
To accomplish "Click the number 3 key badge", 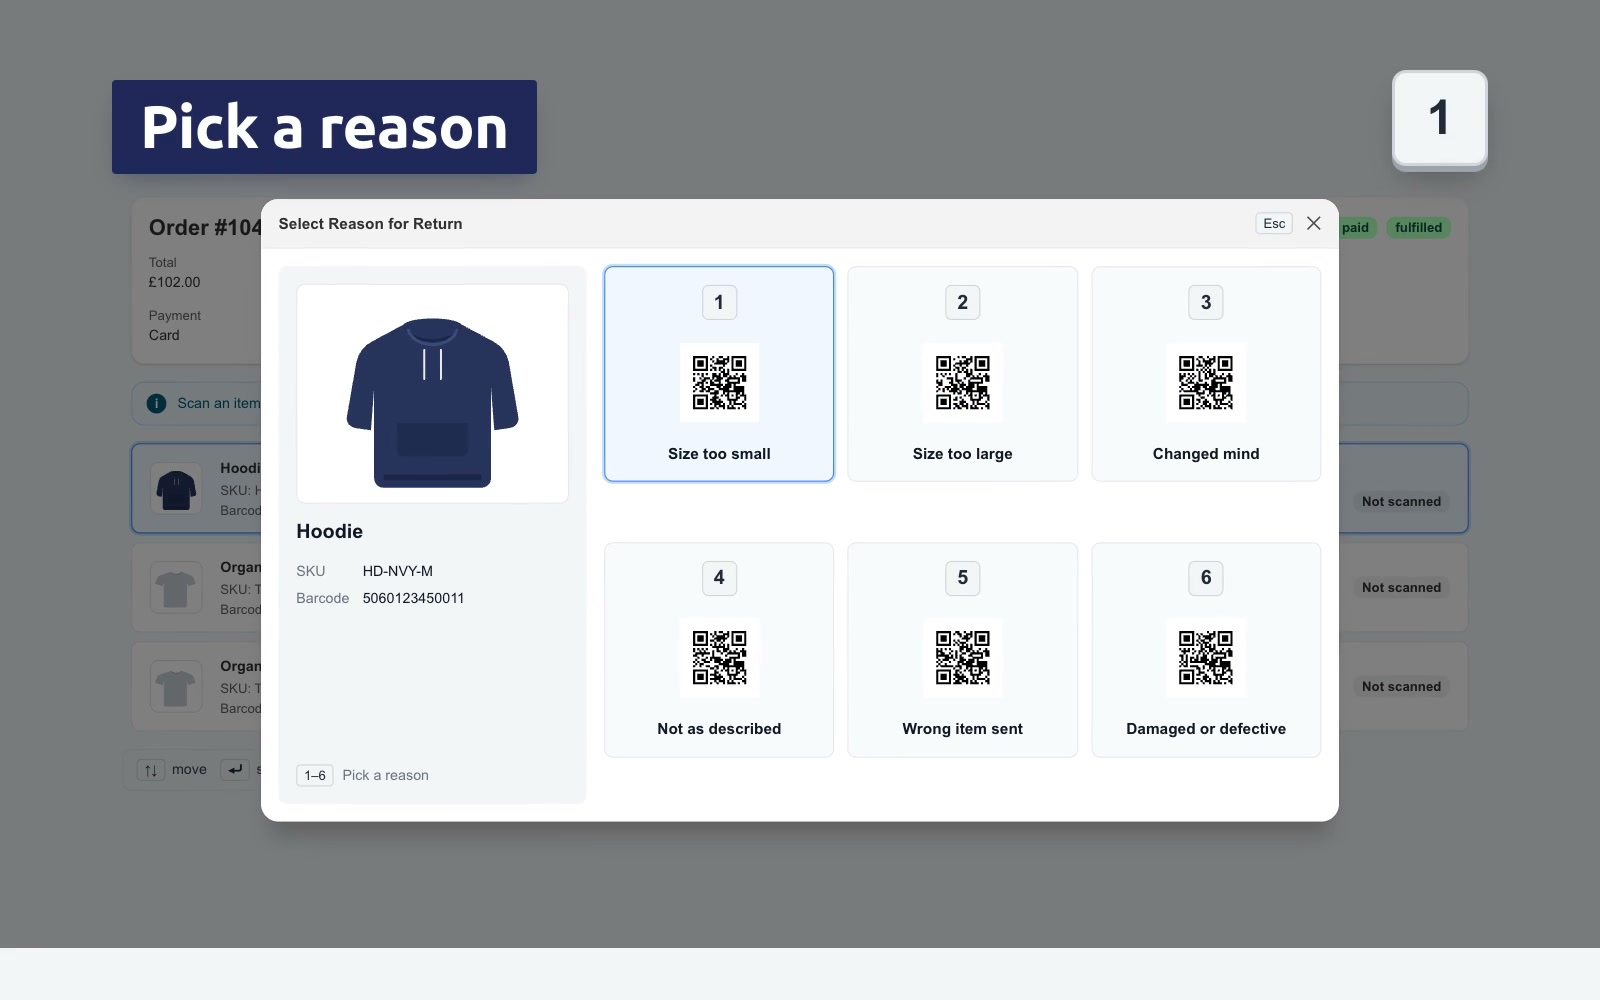I will click(x=1206, y=302).
